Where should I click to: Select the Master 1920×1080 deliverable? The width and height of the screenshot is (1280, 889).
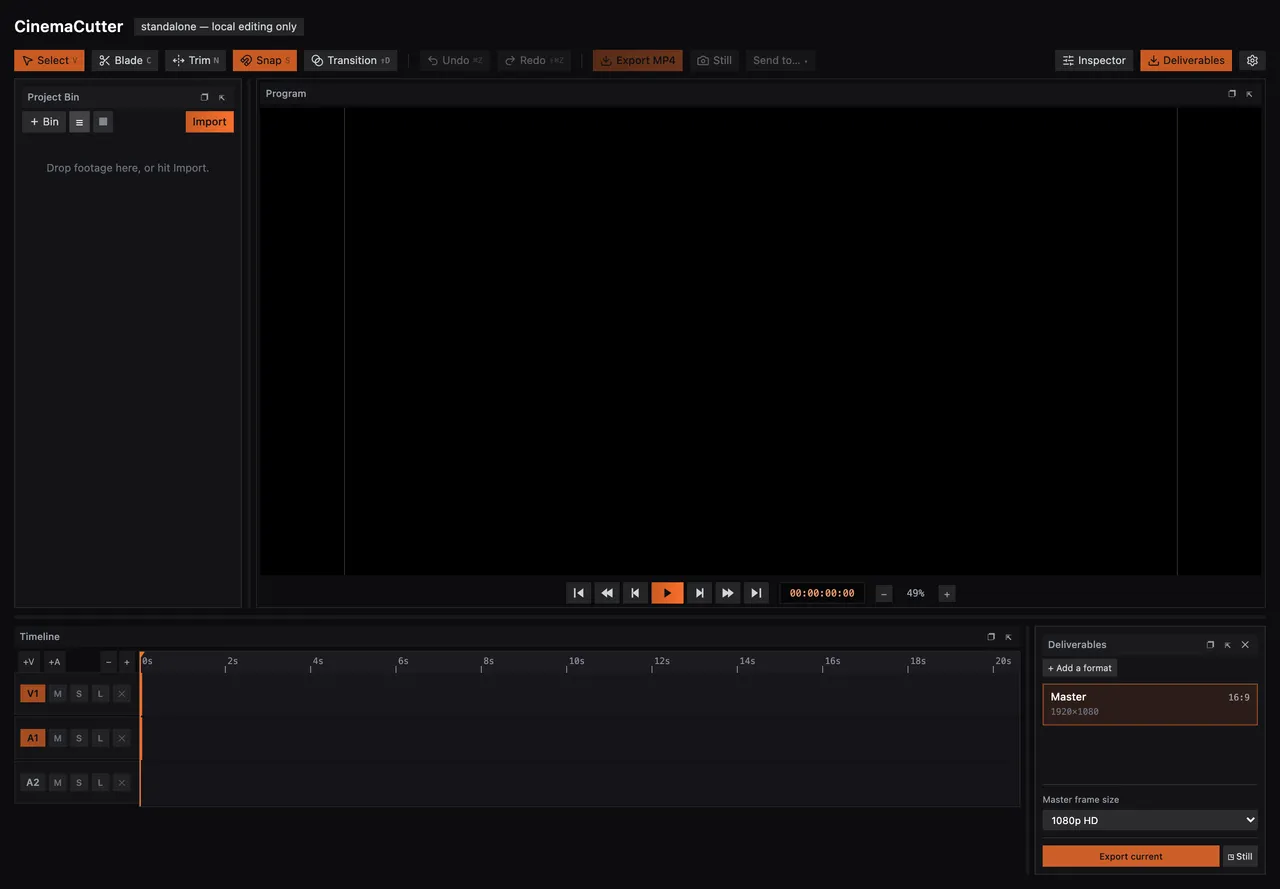(x=1150, y=704)
